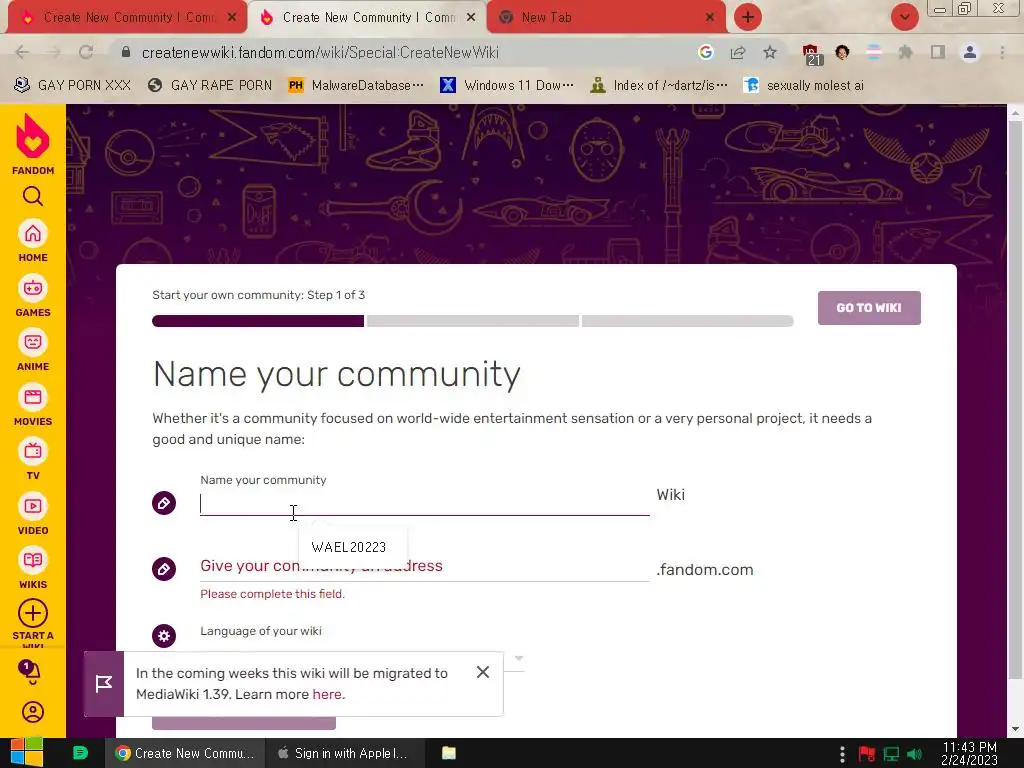Open the taskbar clock and date
Viewport: 1024px width, 768px height.
[970, 753]
